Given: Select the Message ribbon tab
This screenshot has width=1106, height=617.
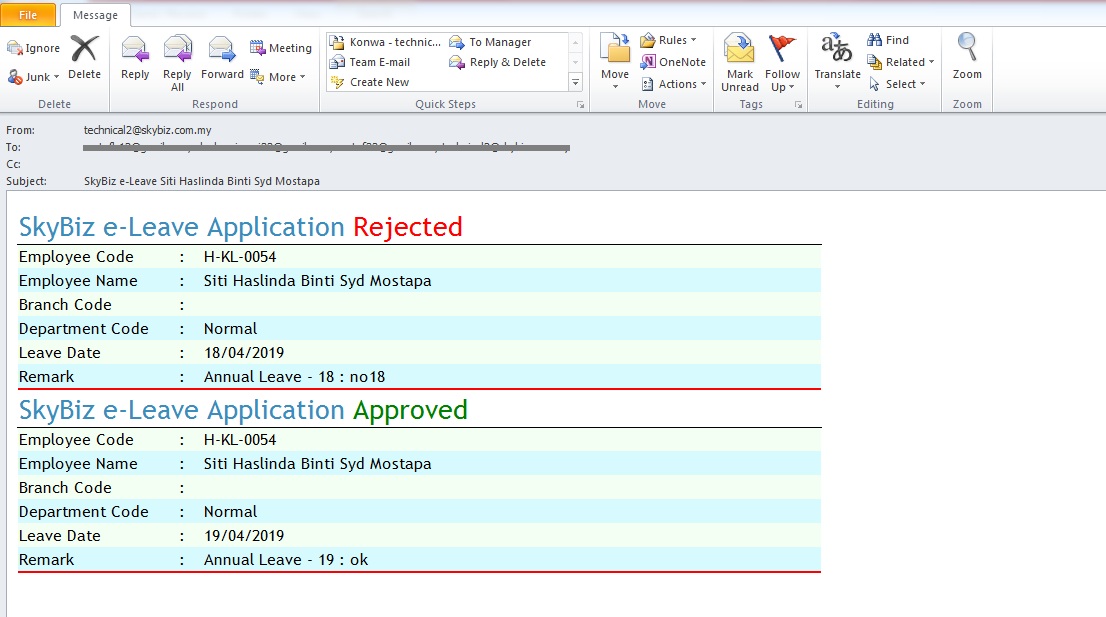Looking at the screenshot, I should point(95,15).
